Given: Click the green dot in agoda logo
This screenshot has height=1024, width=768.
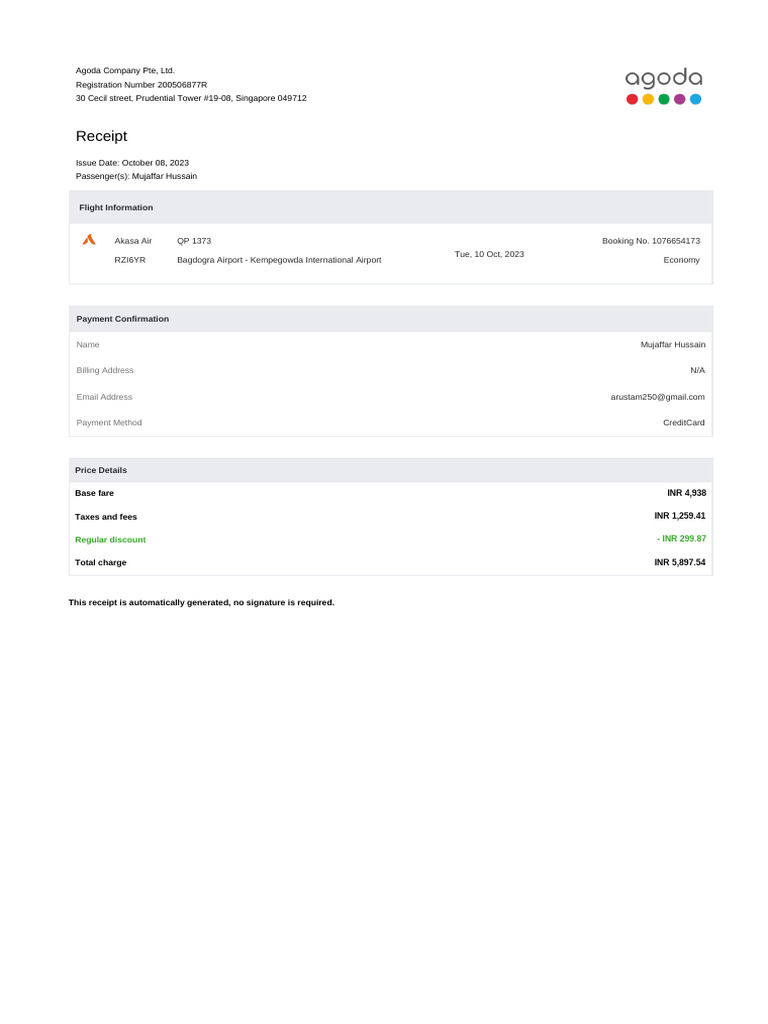Looking at the screenshot, I should [x=664, y=99].
